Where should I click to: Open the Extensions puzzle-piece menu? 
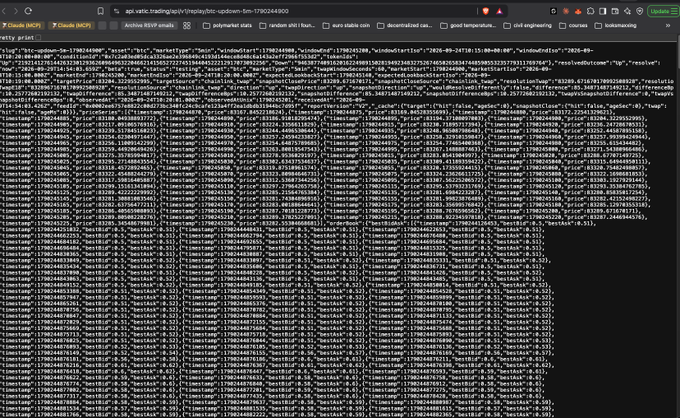pos(590,11)
